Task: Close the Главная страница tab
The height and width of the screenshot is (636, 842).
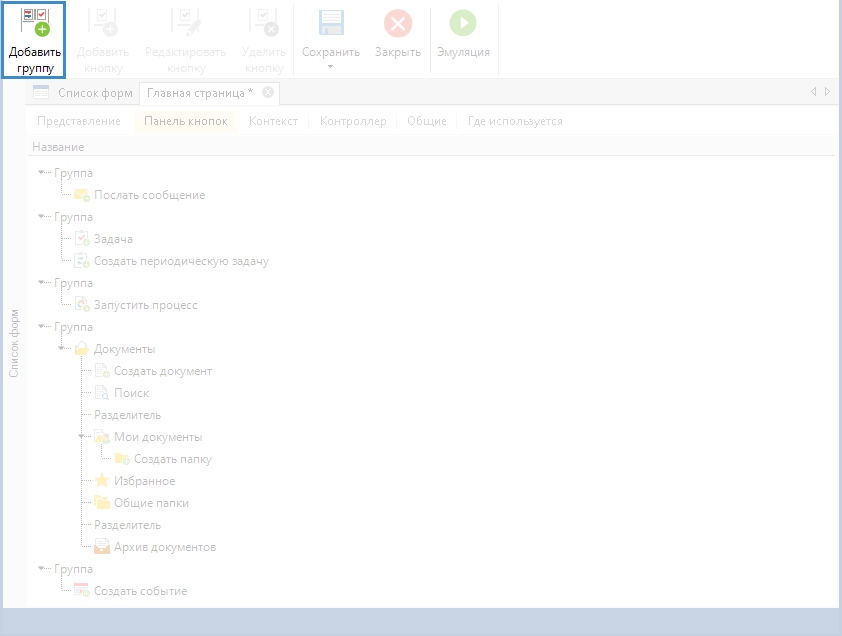Action: click(268, 93)
